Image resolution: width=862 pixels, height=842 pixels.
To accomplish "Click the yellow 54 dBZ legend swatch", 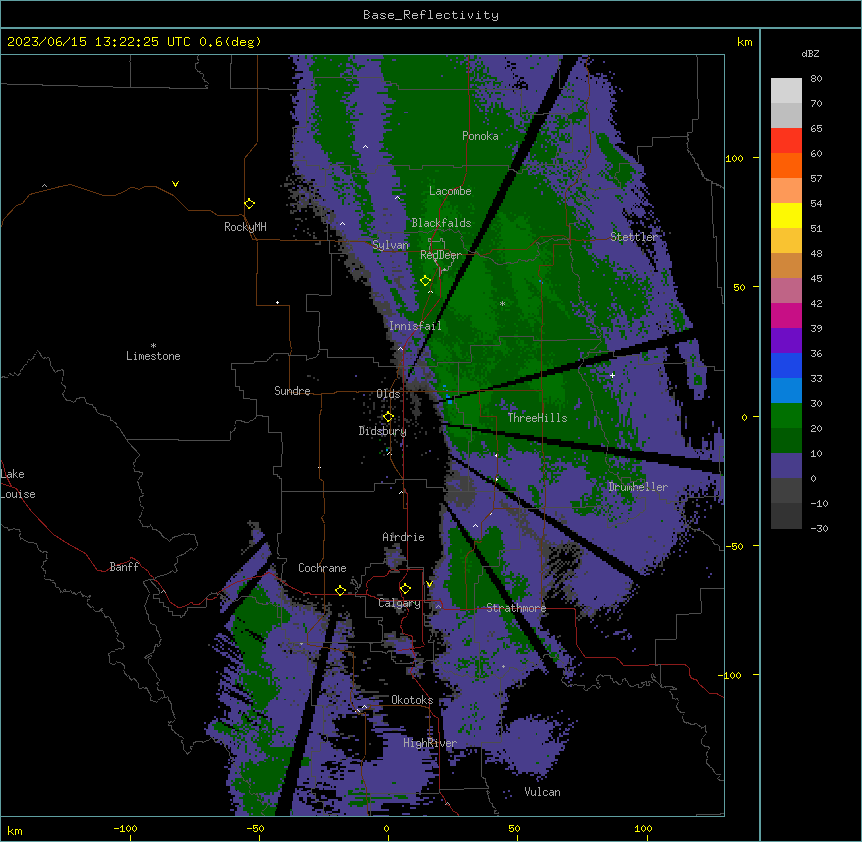I will click(x=786, y=215).
